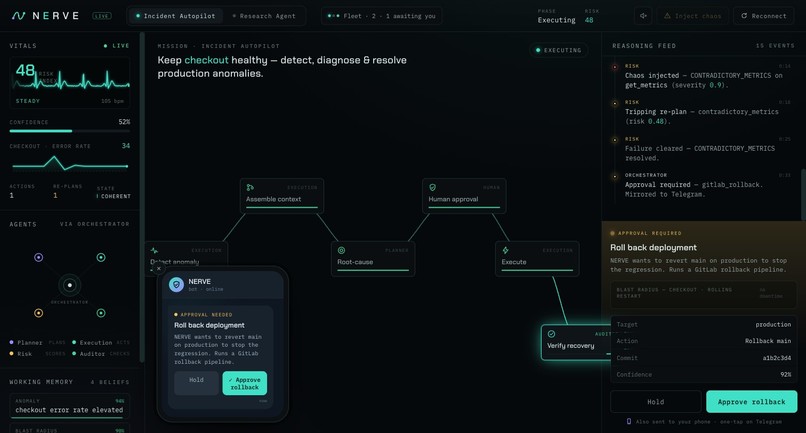Select the Assemble context graph node
The image size is (806, 433).
282,195
